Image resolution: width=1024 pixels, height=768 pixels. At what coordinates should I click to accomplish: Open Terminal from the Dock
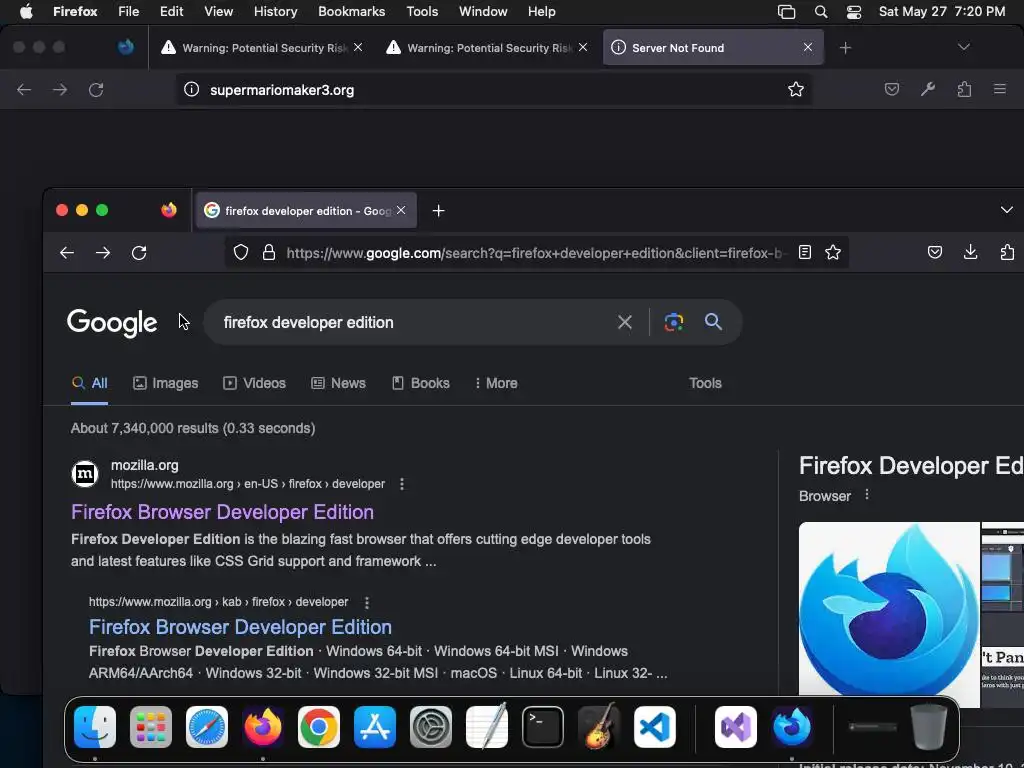543,727
